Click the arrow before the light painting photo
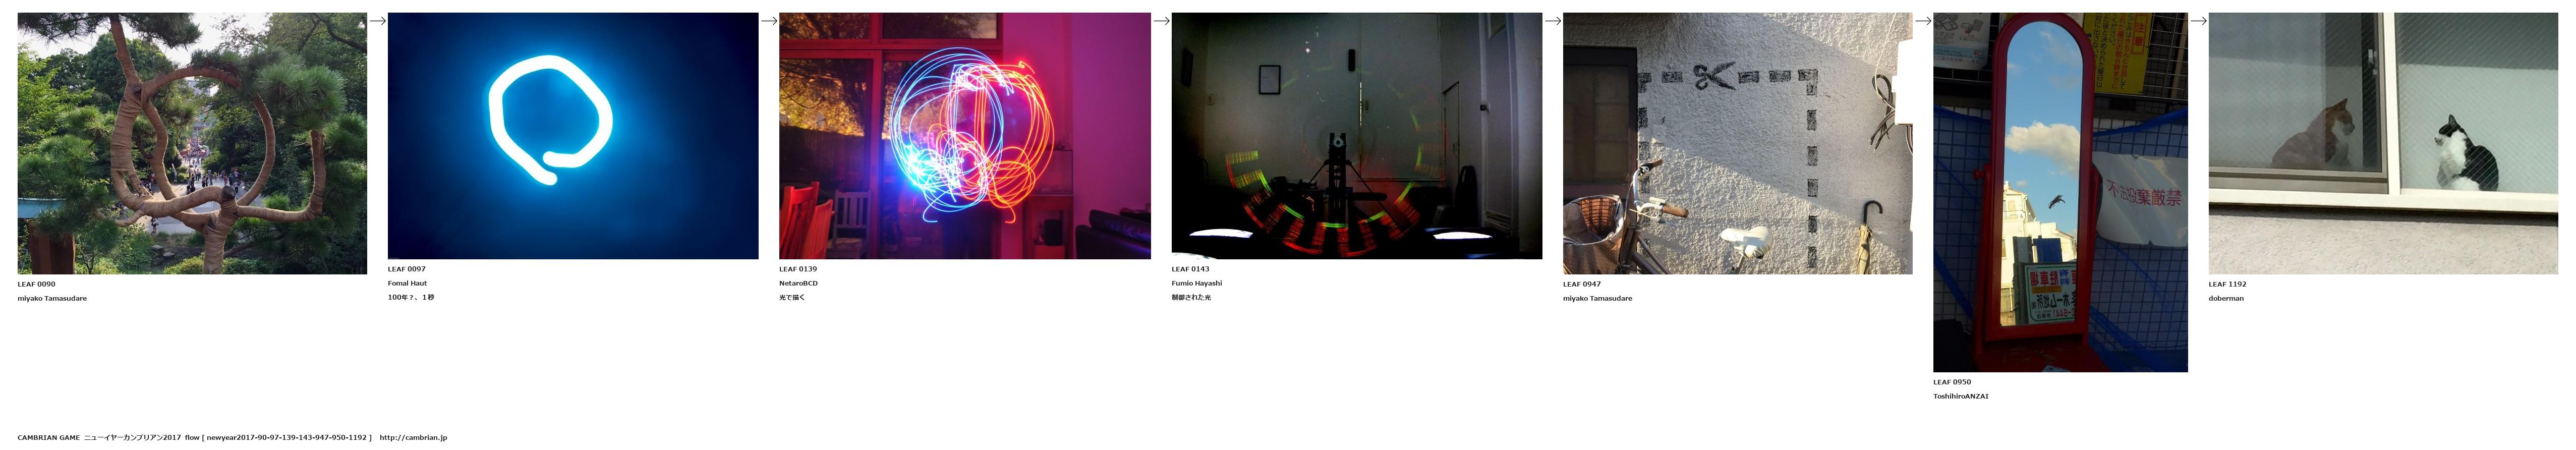Screen dimensions: 2576x450 pos(769,21)
